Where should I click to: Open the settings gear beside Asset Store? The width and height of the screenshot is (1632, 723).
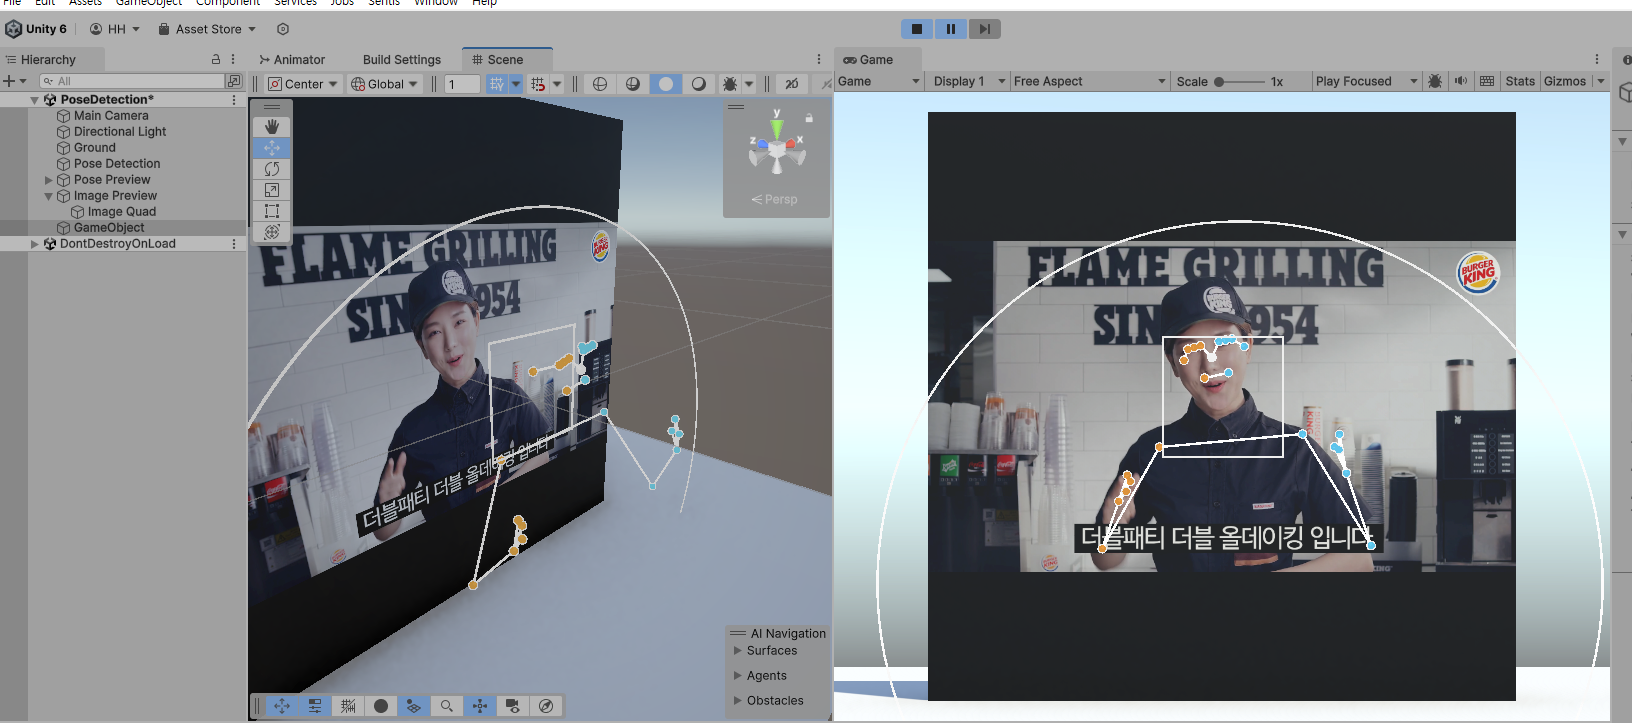[283, 29]
